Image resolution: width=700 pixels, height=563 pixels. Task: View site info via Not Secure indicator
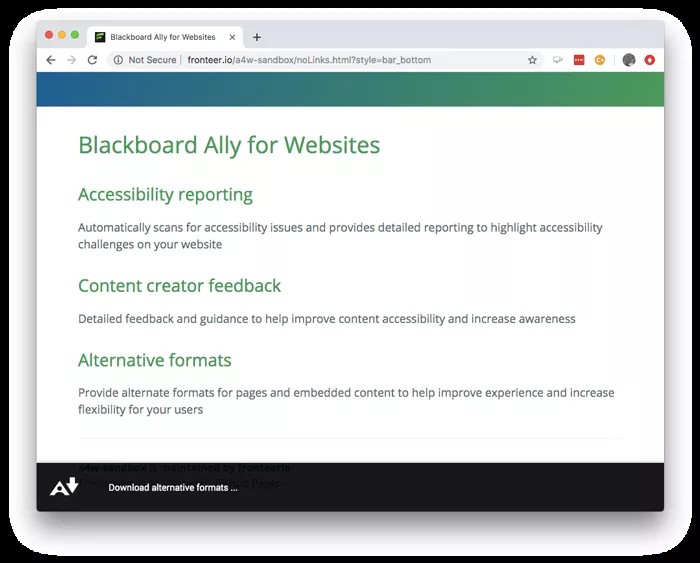[x=145, y=60]
